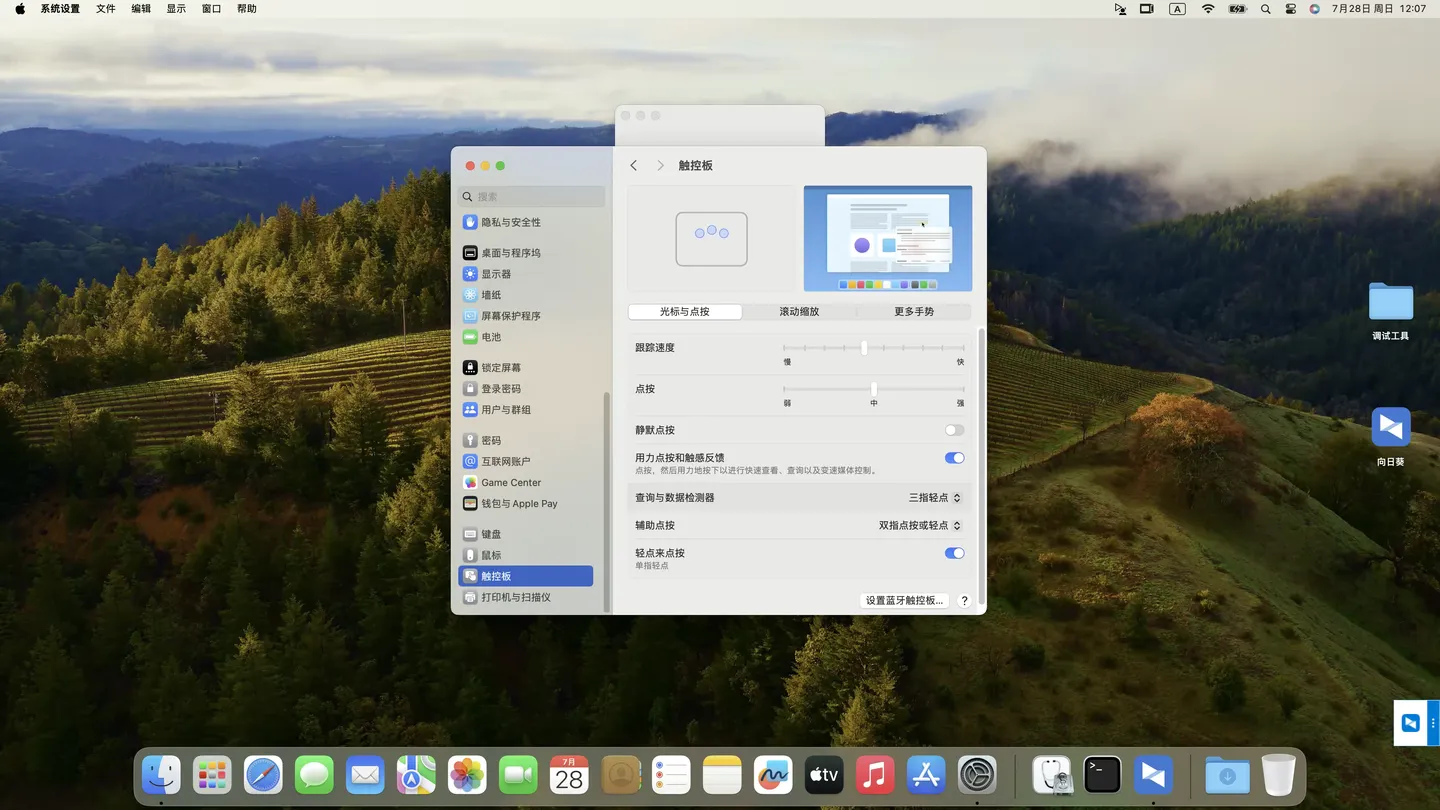Click the 设置蓝牙触控板 button
The height and width of the screenshot is (810, 1440).
tap(904, 601)
